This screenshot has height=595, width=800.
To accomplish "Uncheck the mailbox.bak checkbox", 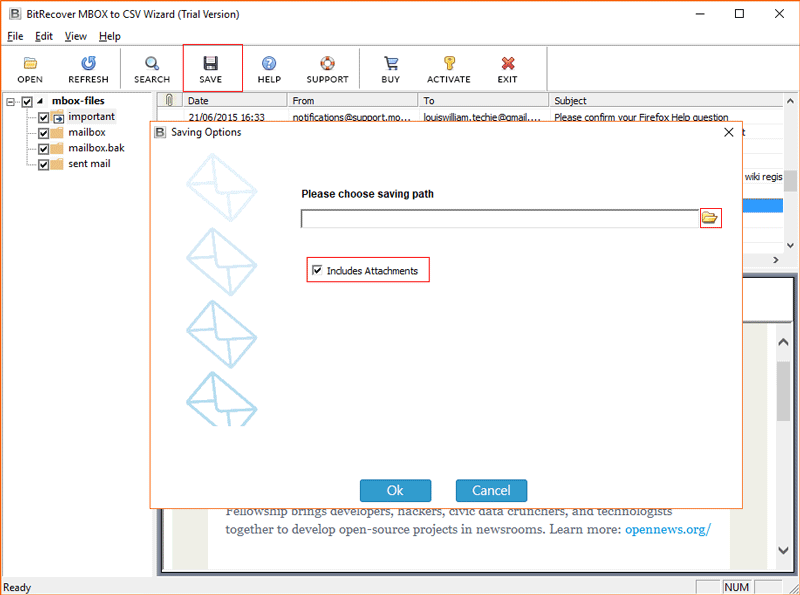I will [x=43, y=149].
